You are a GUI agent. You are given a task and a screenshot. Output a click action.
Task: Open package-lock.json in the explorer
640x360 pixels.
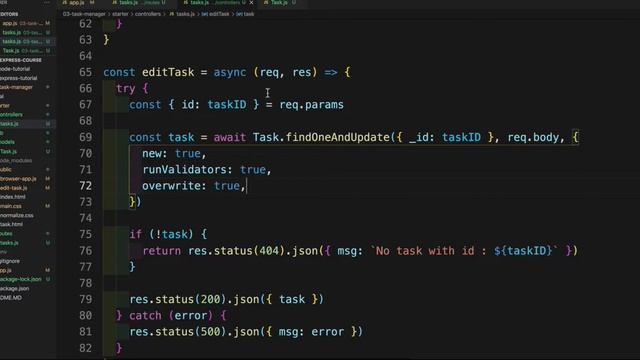[x=21, y=279]
